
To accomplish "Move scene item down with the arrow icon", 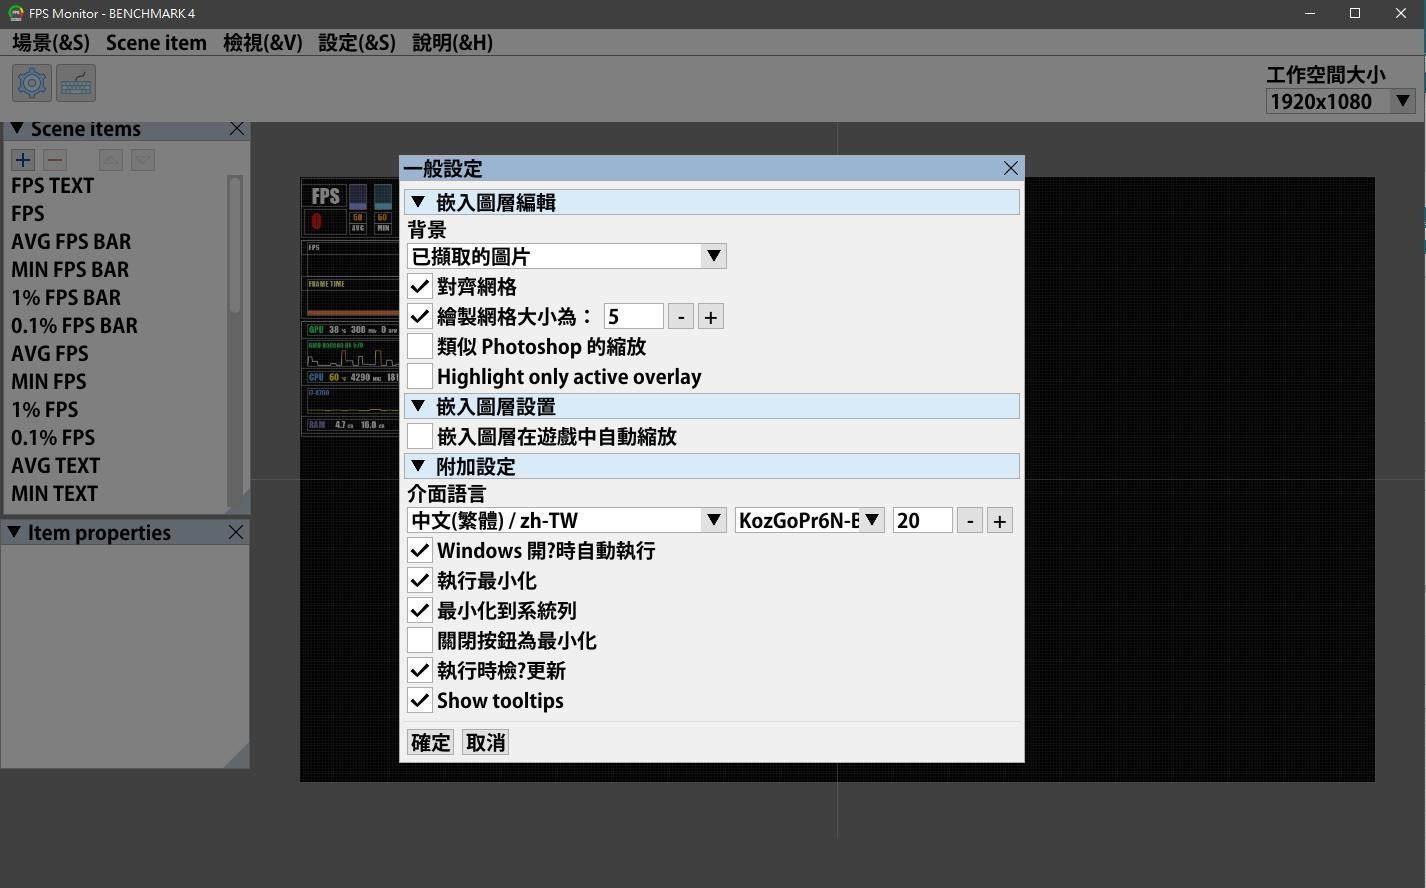I will point(143,160).
